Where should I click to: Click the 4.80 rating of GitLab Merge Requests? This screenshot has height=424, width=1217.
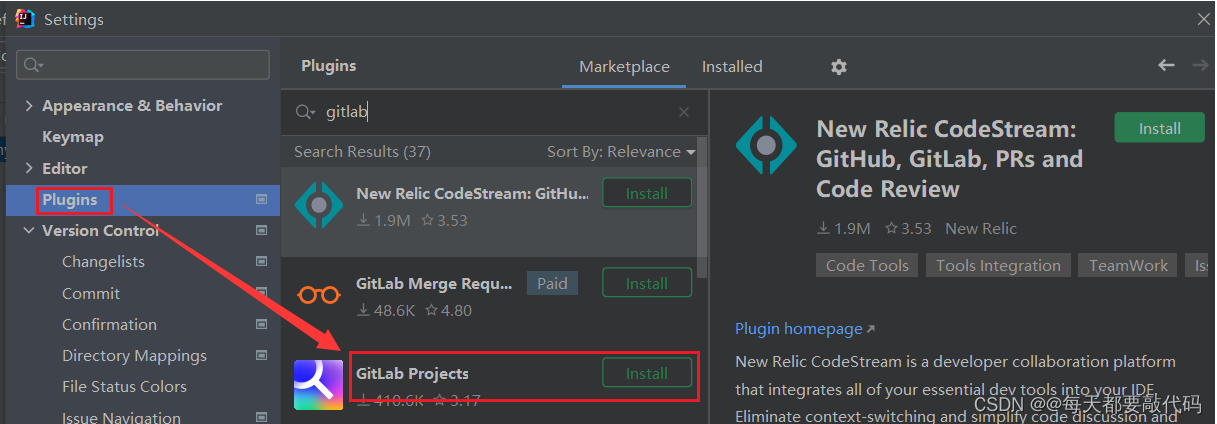(x=448, y=311)
